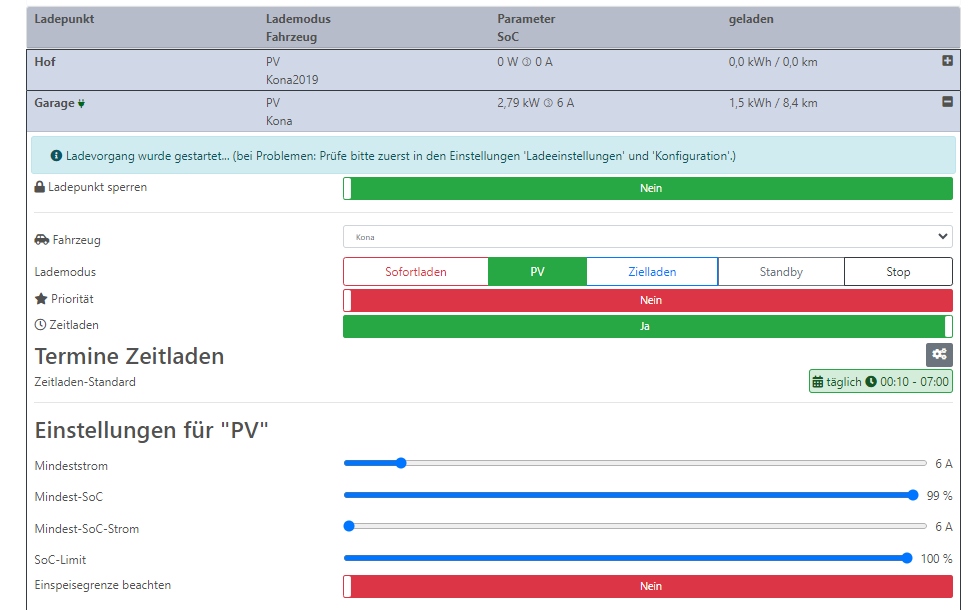Collapse the Garage charge point row
Viewport: 970px width, 610px height.
947,101
